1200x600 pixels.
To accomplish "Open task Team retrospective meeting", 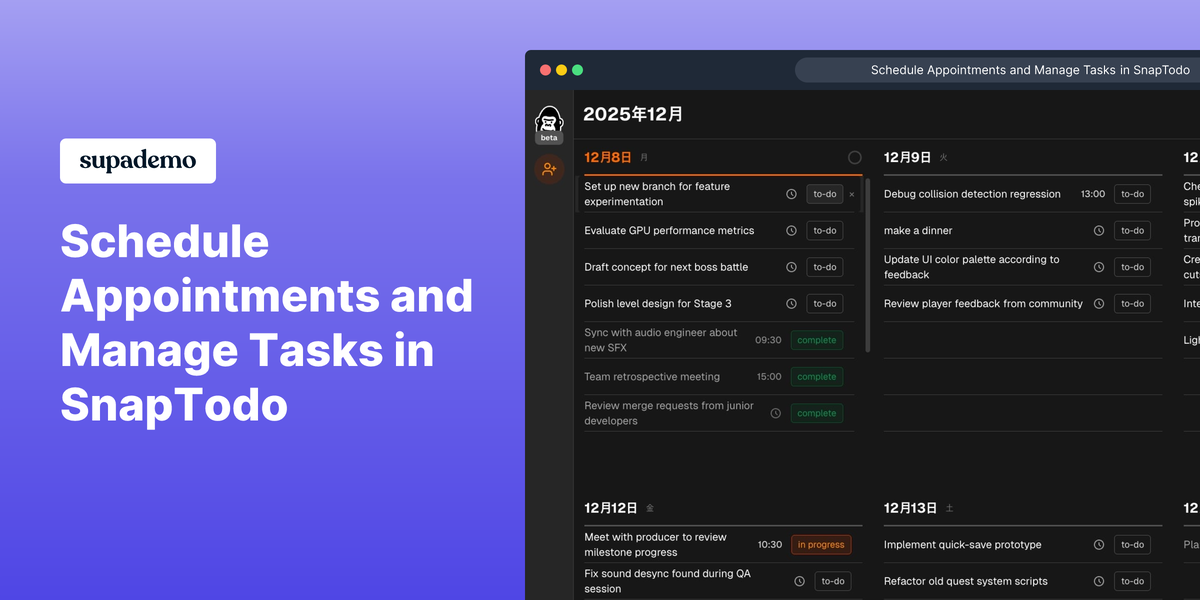I will click(652, 377).
